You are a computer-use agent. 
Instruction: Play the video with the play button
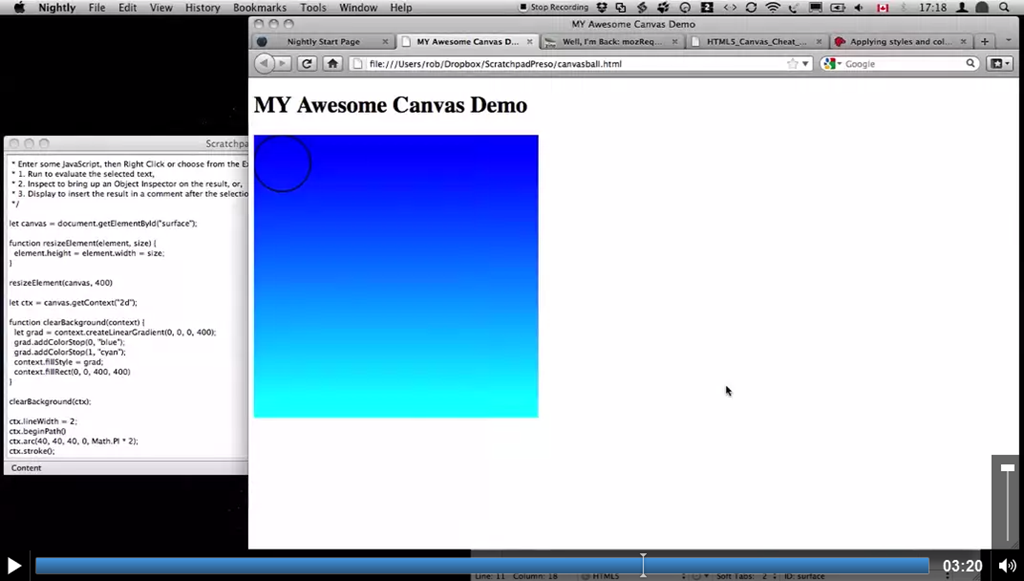coord(14,566)
